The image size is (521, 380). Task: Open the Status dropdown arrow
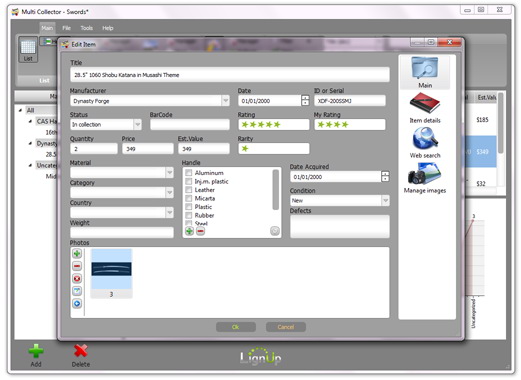coord(137,125)
